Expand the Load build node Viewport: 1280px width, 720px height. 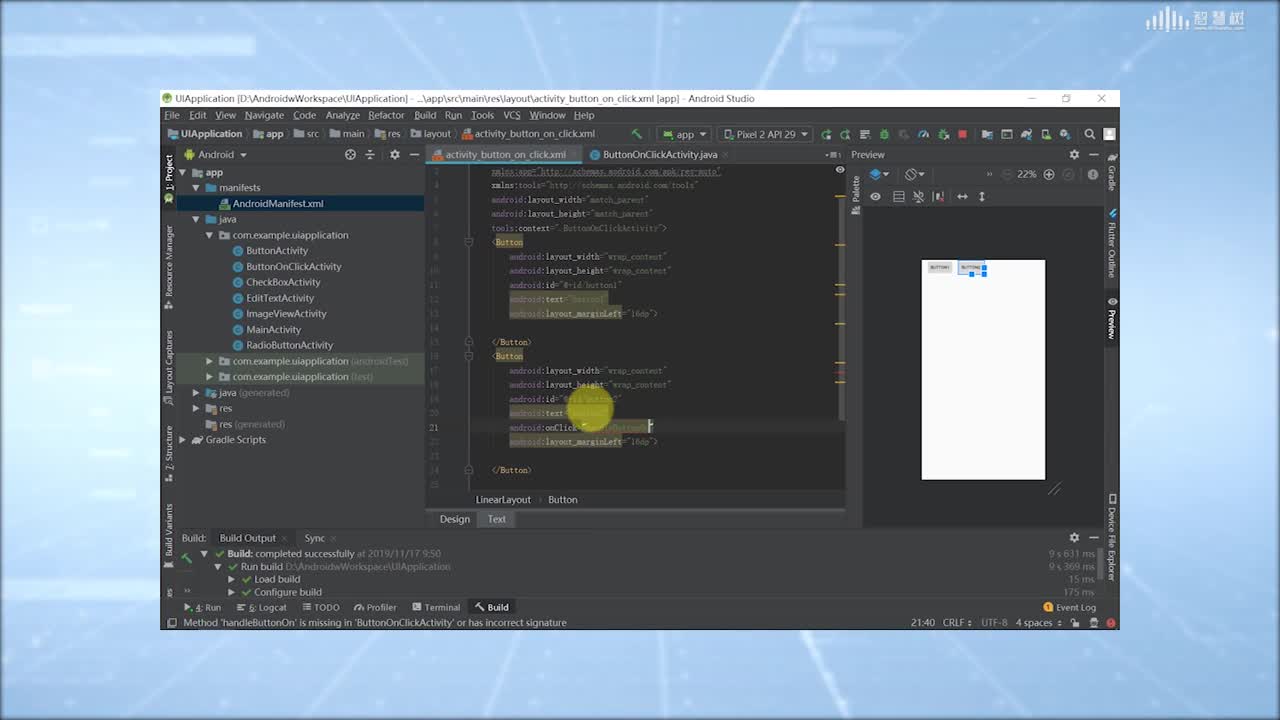pos(232,579)
